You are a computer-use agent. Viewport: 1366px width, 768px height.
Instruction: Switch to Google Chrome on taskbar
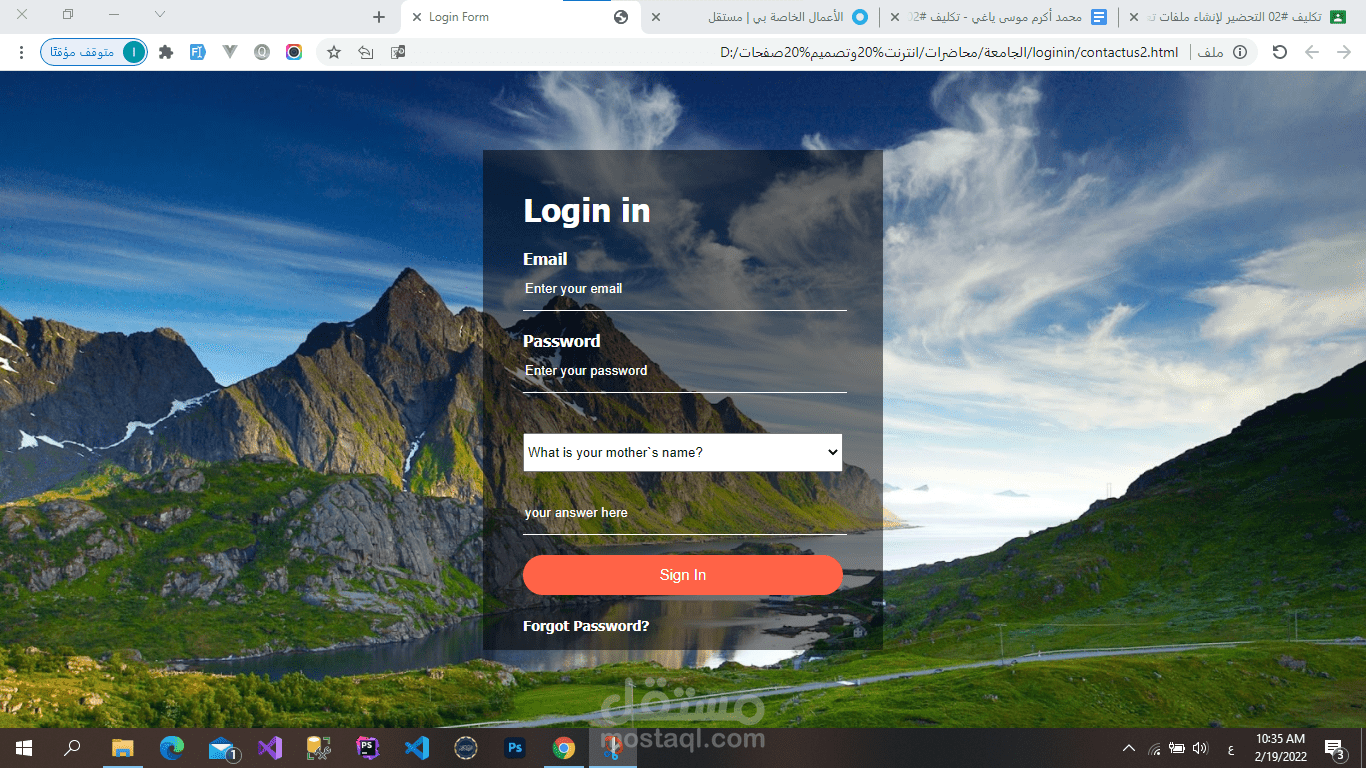coord(564,748)
